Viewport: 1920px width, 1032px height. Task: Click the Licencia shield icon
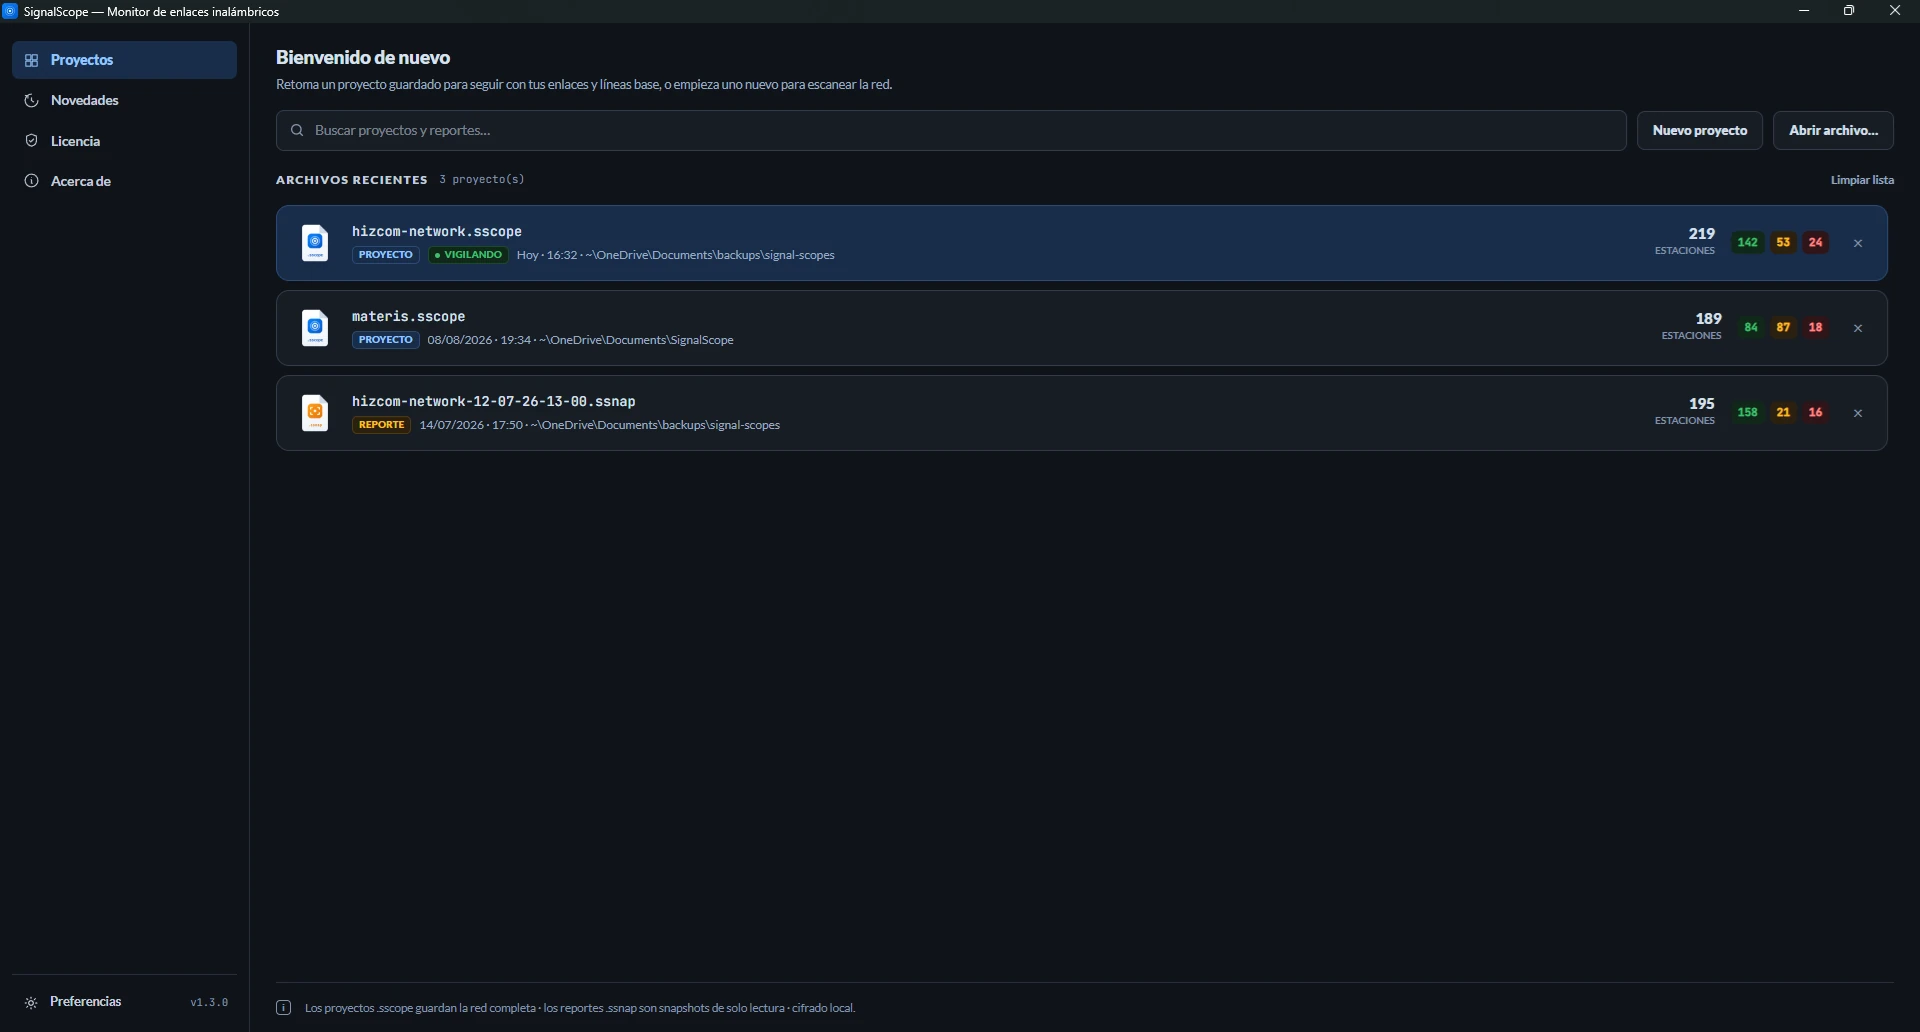click(32, 141)
